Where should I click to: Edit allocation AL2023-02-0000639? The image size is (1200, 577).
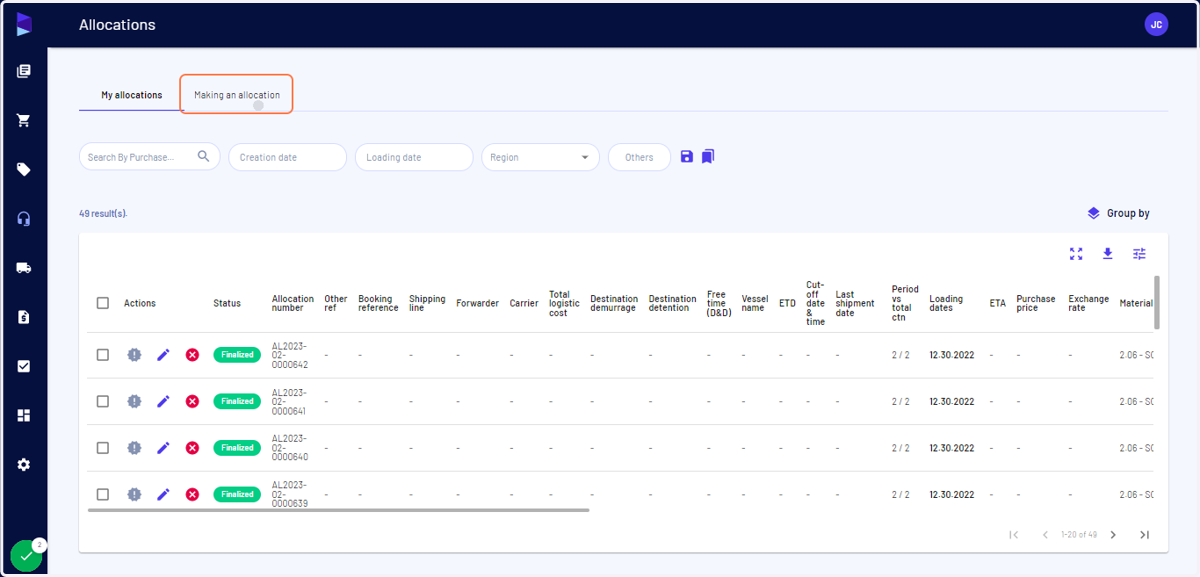pyautogui.click(x=163, y=494)
